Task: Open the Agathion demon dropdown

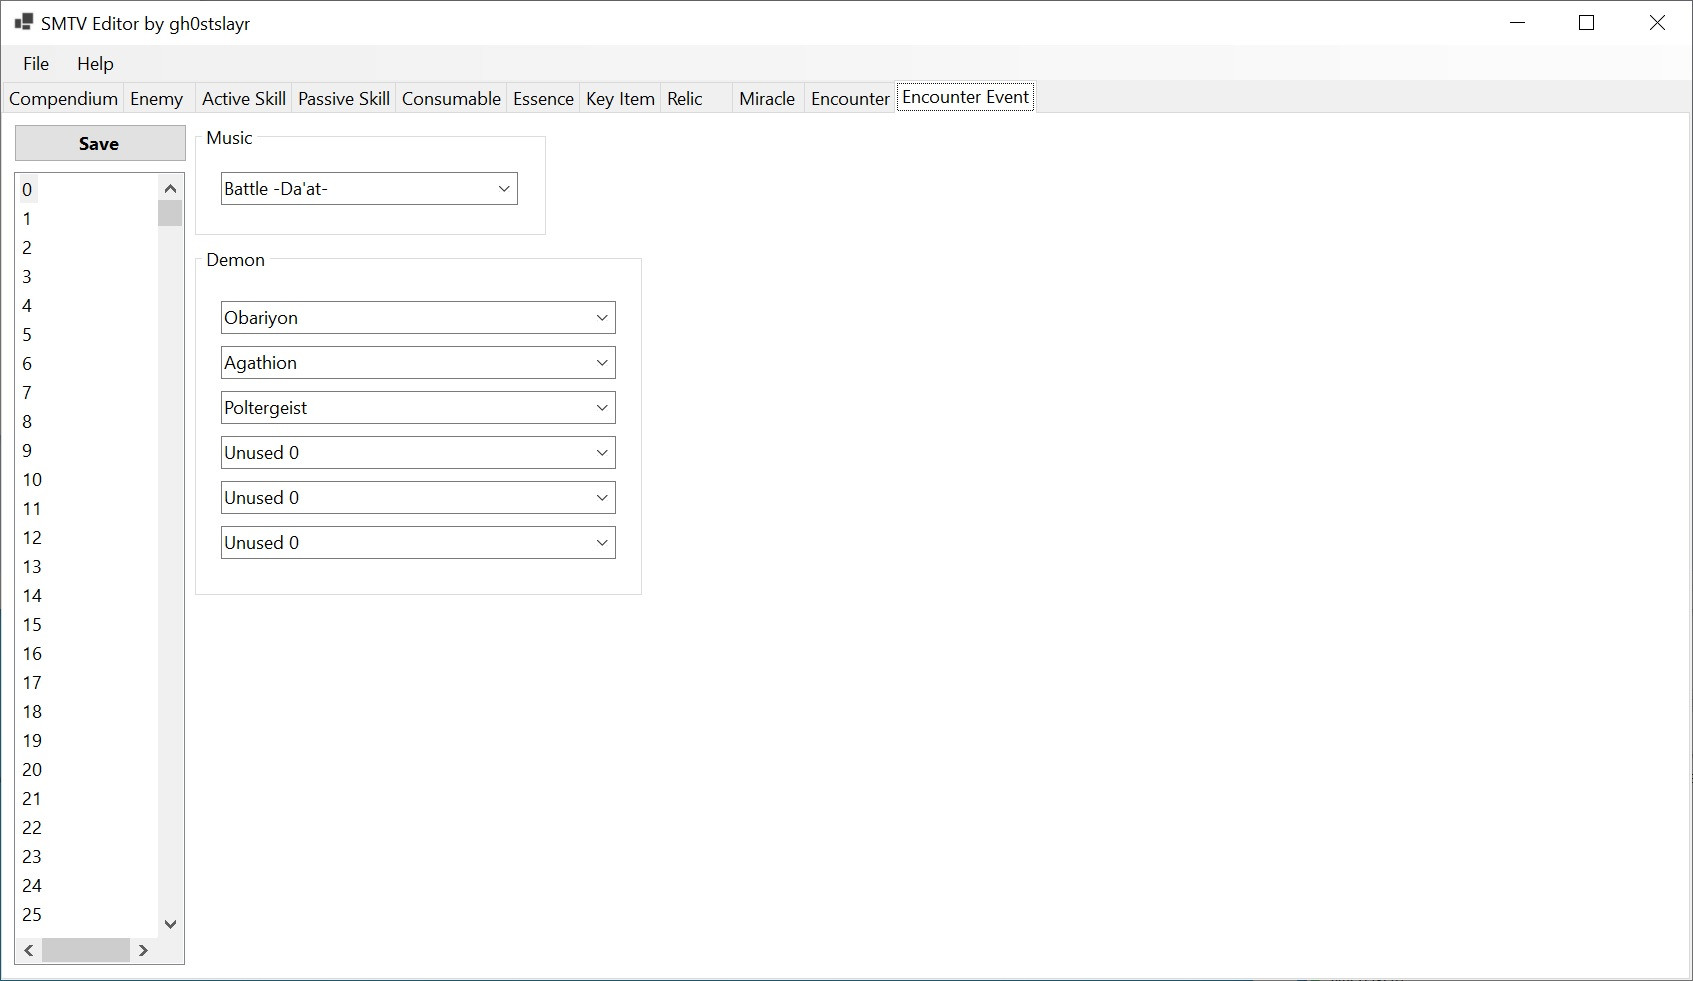Action: 417,363
